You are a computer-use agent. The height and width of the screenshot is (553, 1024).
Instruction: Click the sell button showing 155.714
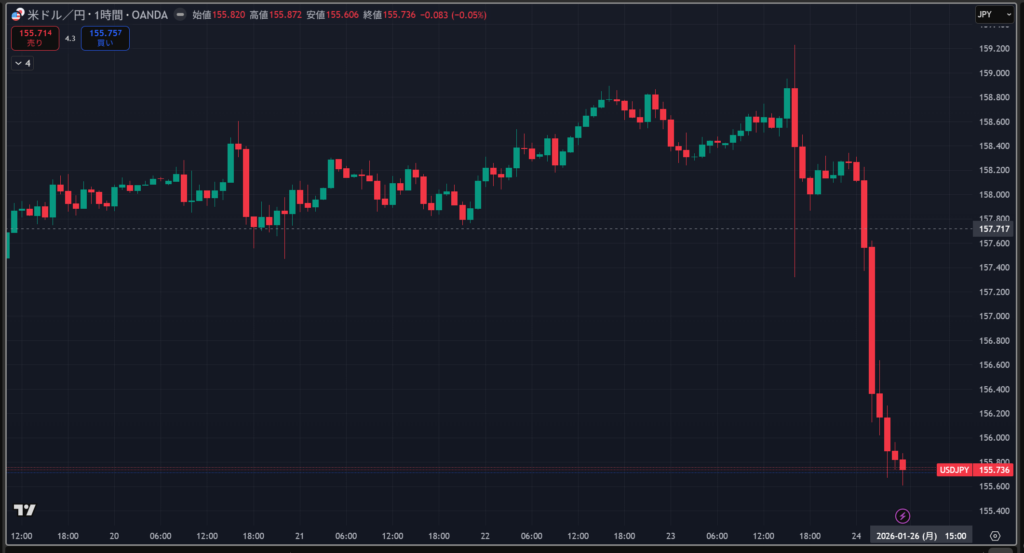click(x=33, y=38)
